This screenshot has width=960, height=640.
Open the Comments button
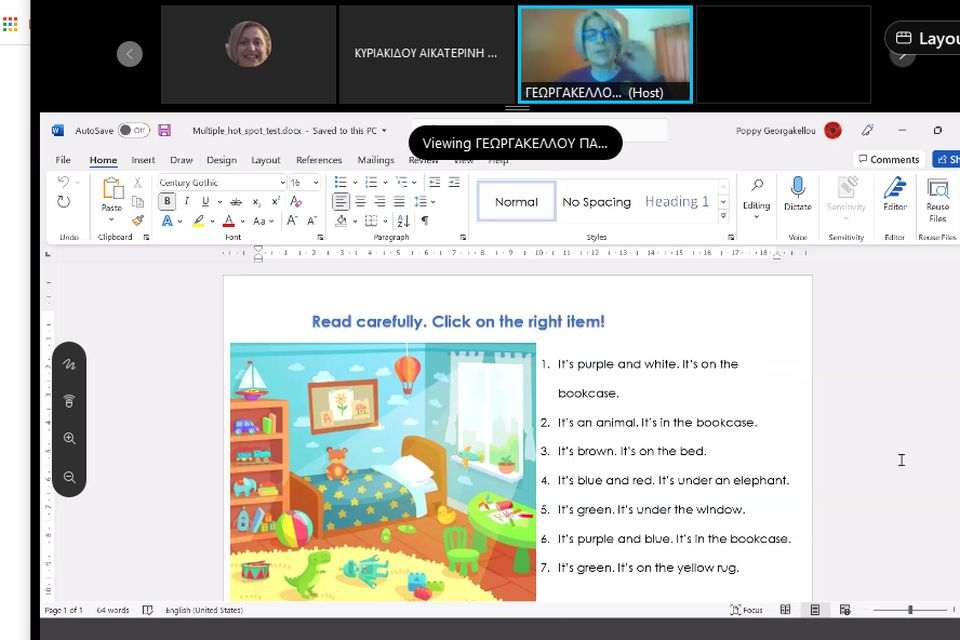click(x=888, y=159)
